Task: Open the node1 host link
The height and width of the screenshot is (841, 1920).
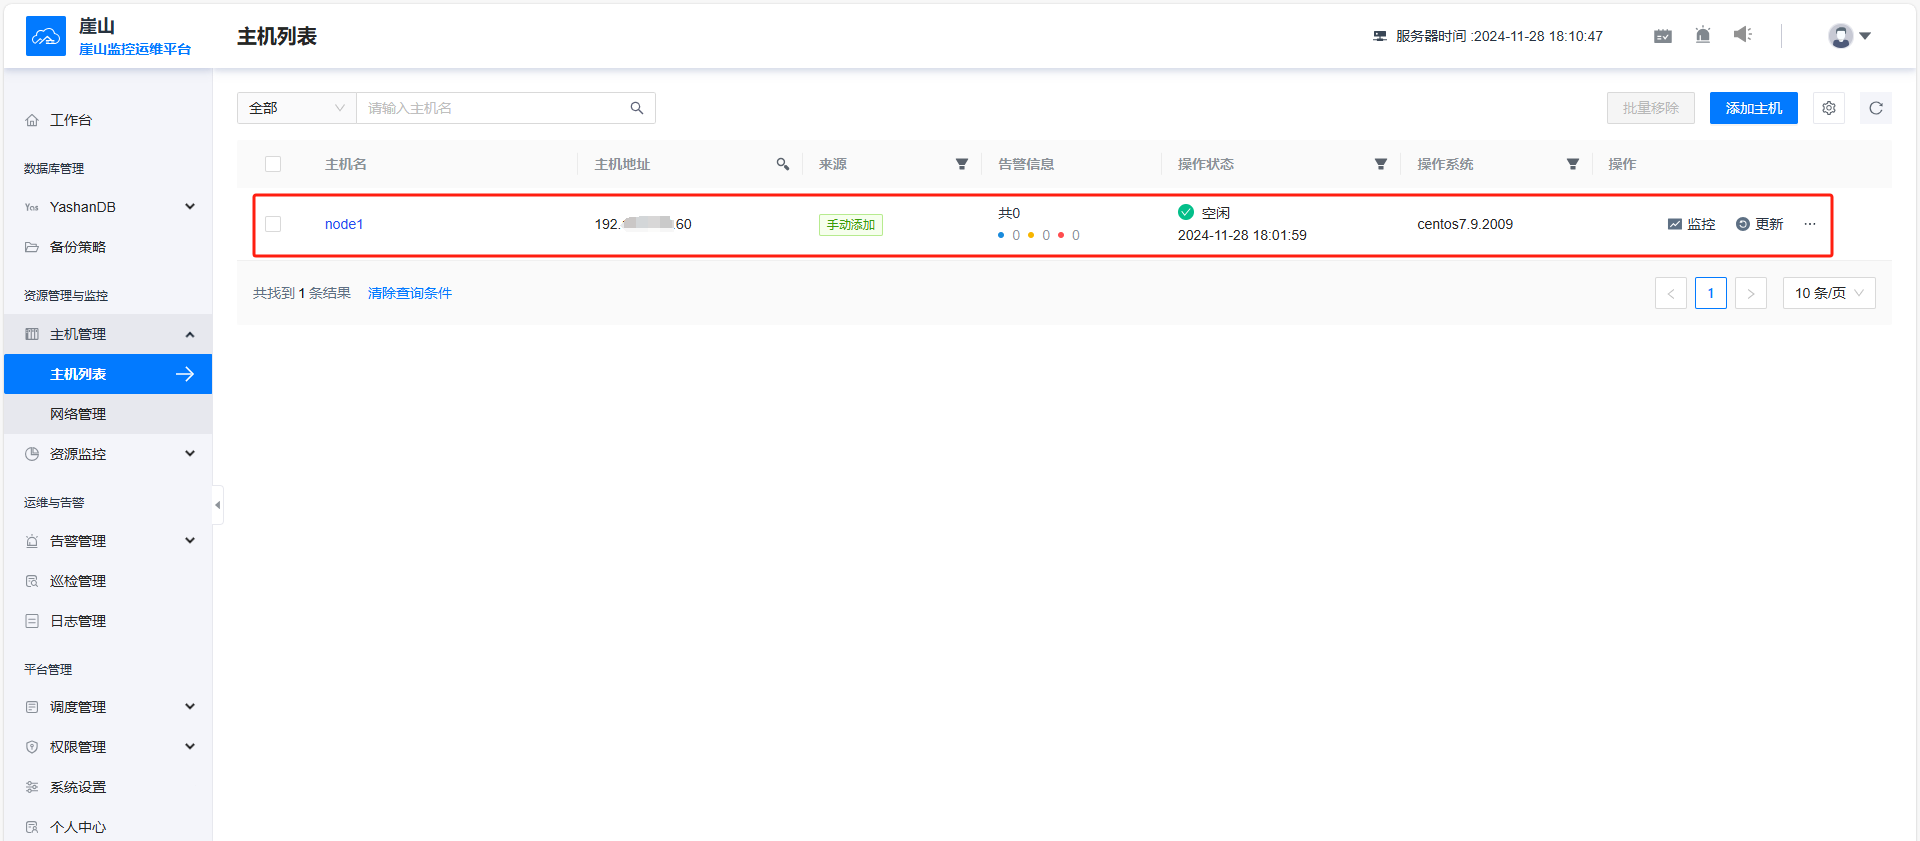Action: (344, 224)
